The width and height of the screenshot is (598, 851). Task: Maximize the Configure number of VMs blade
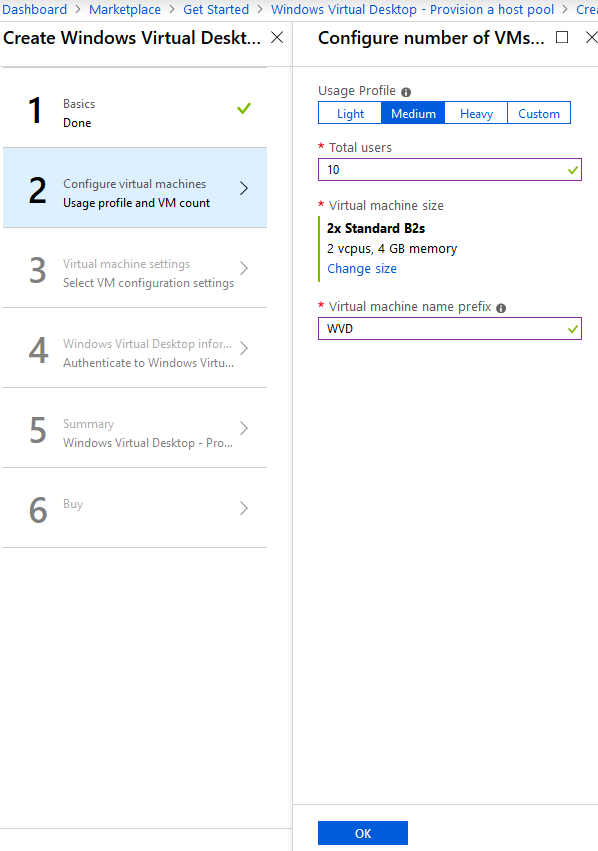pyautogui.click(x=562, y=37)
